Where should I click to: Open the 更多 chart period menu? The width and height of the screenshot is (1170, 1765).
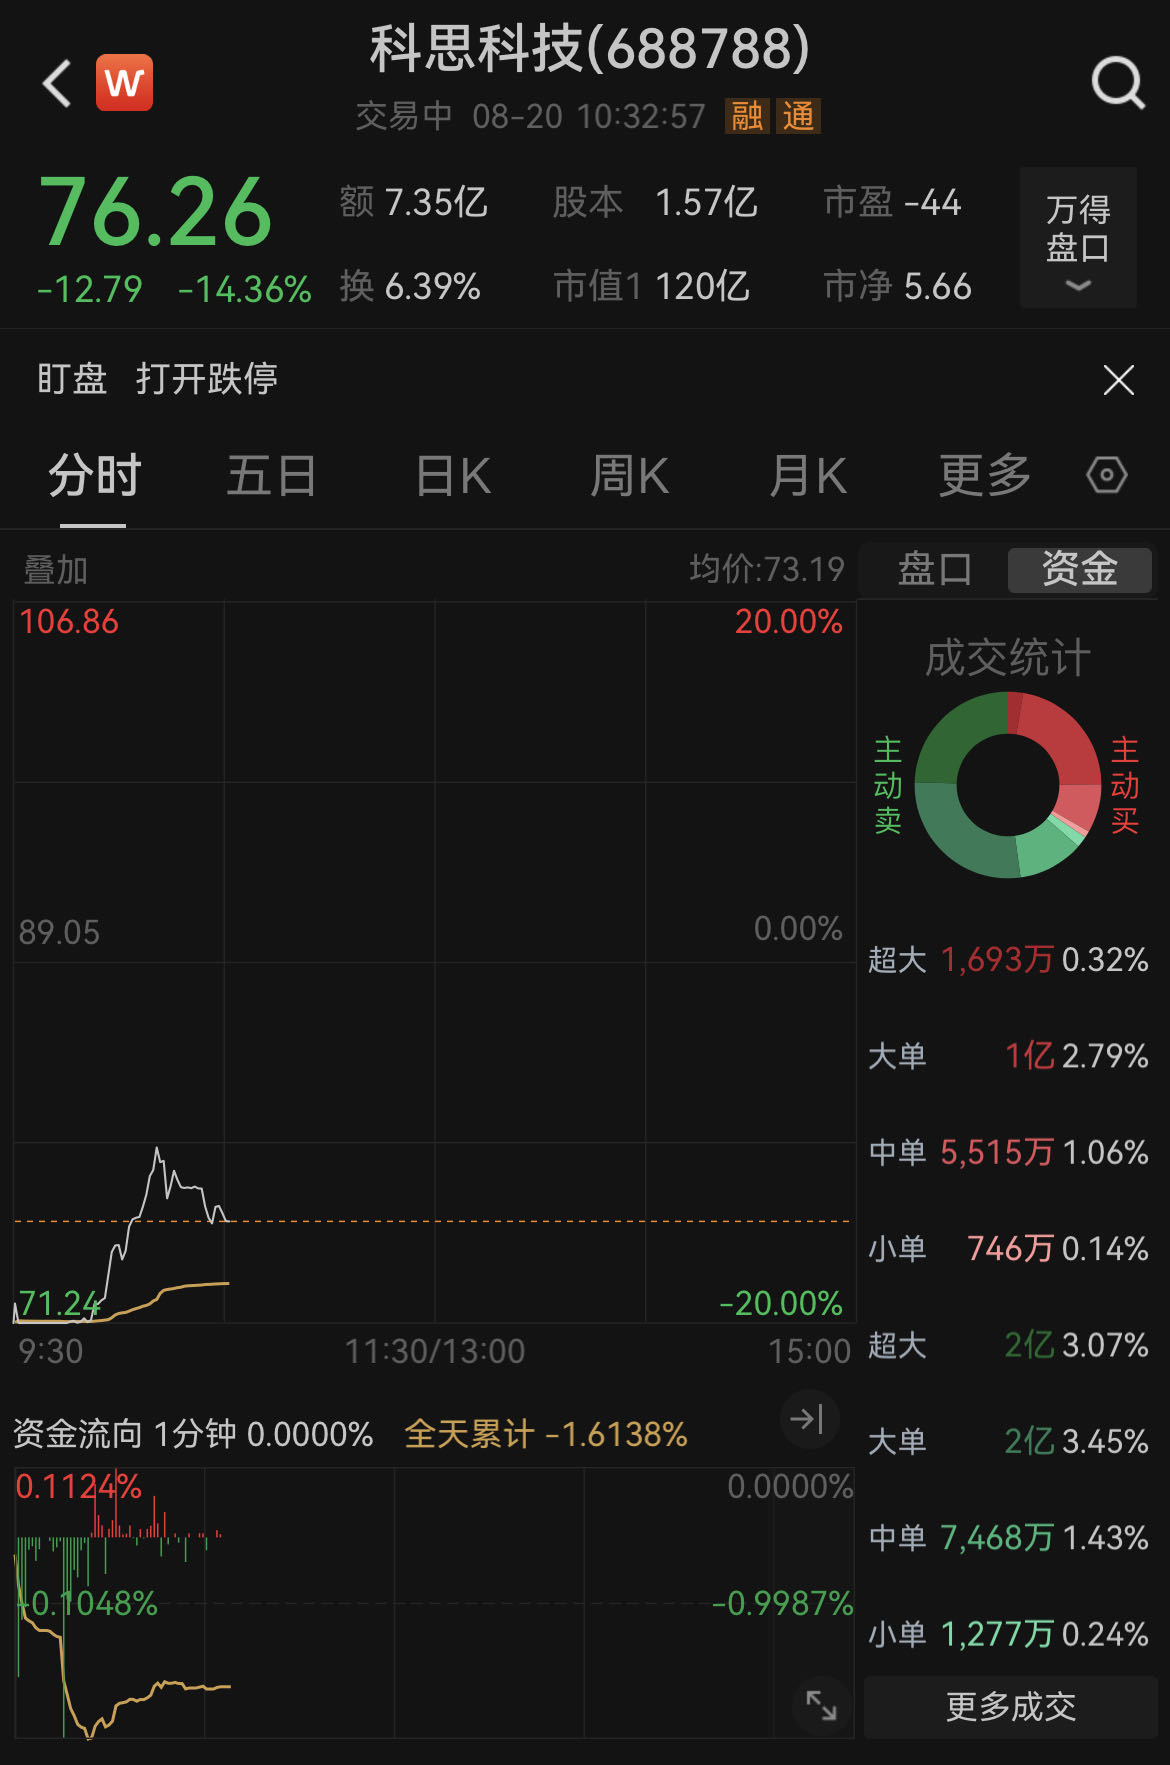click(x=984, y=475)
